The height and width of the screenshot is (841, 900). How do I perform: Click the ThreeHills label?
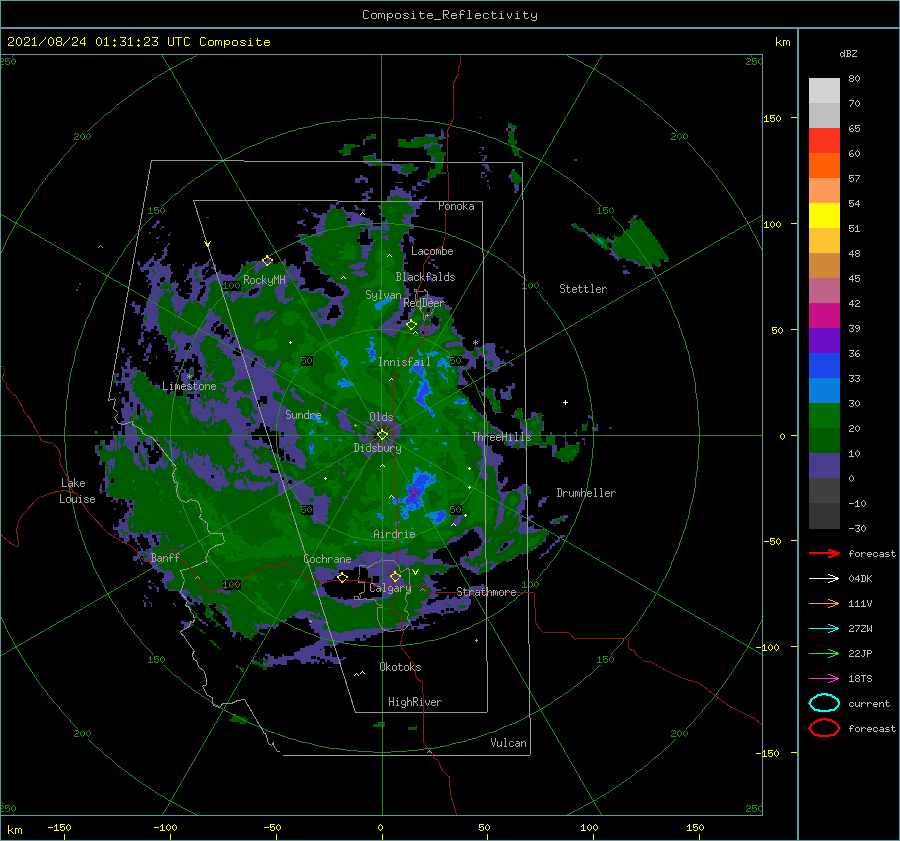(502, 437)
